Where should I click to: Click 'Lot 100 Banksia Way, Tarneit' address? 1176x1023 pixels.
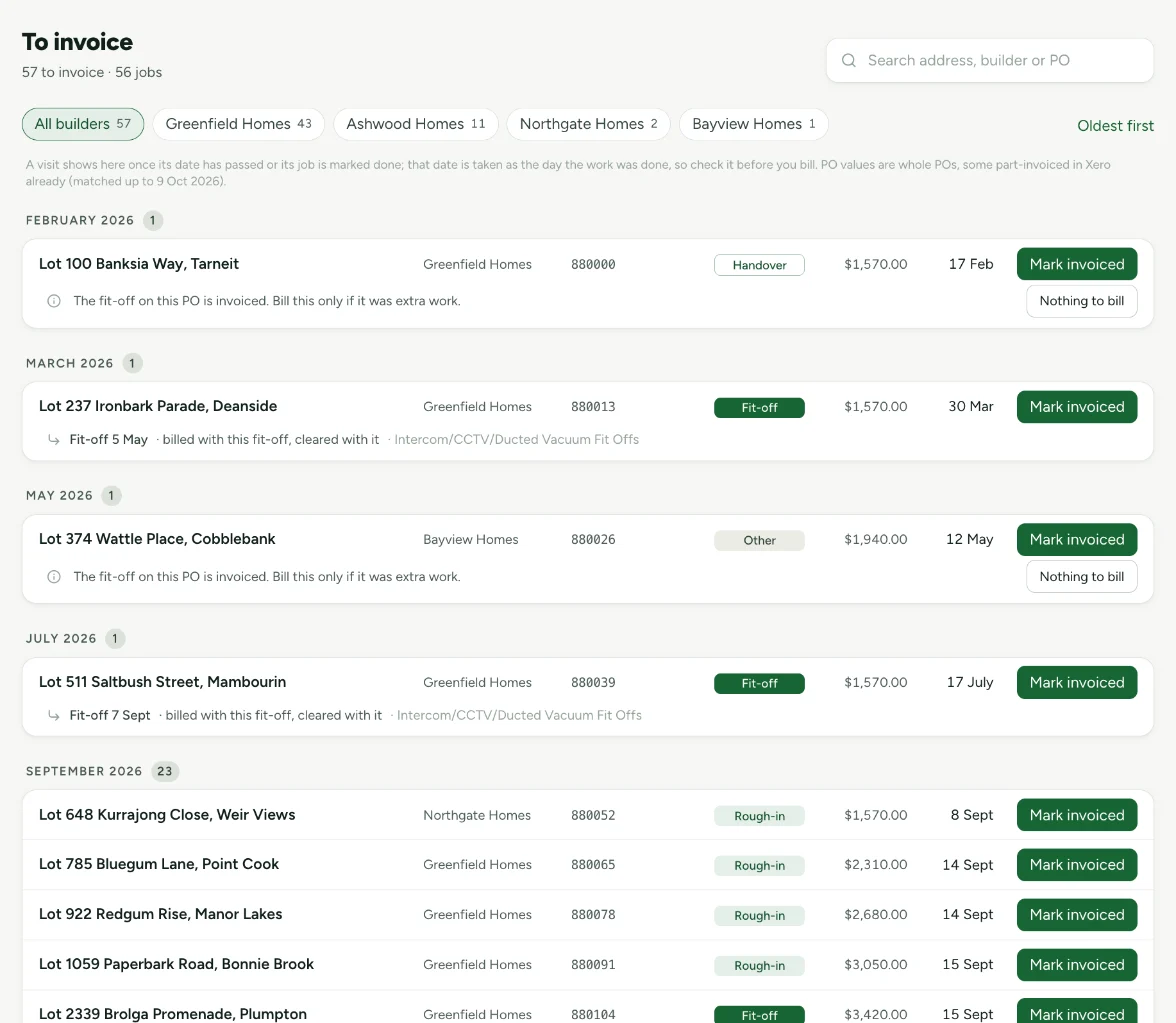click(139, 264)
